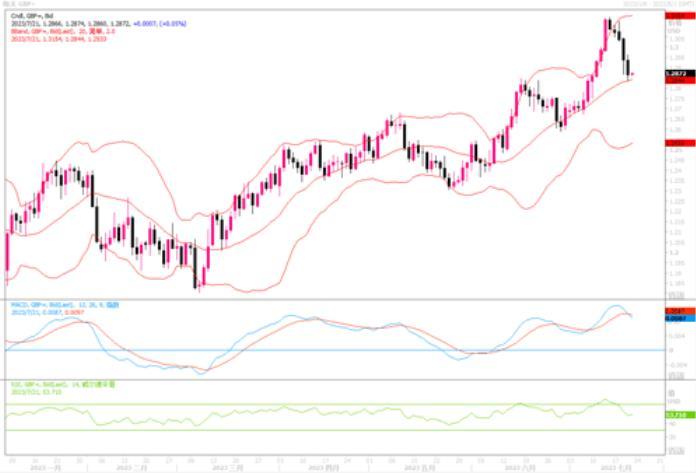Click the highest candlestick peak in July
This screenshot has height=475, width=696.
(x=608, y=24)
